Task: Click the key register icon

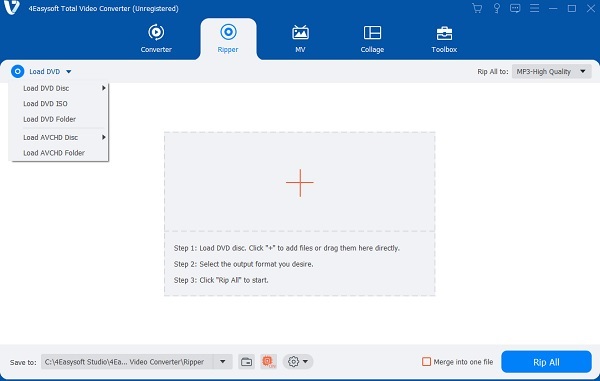Action: (496, 8)
